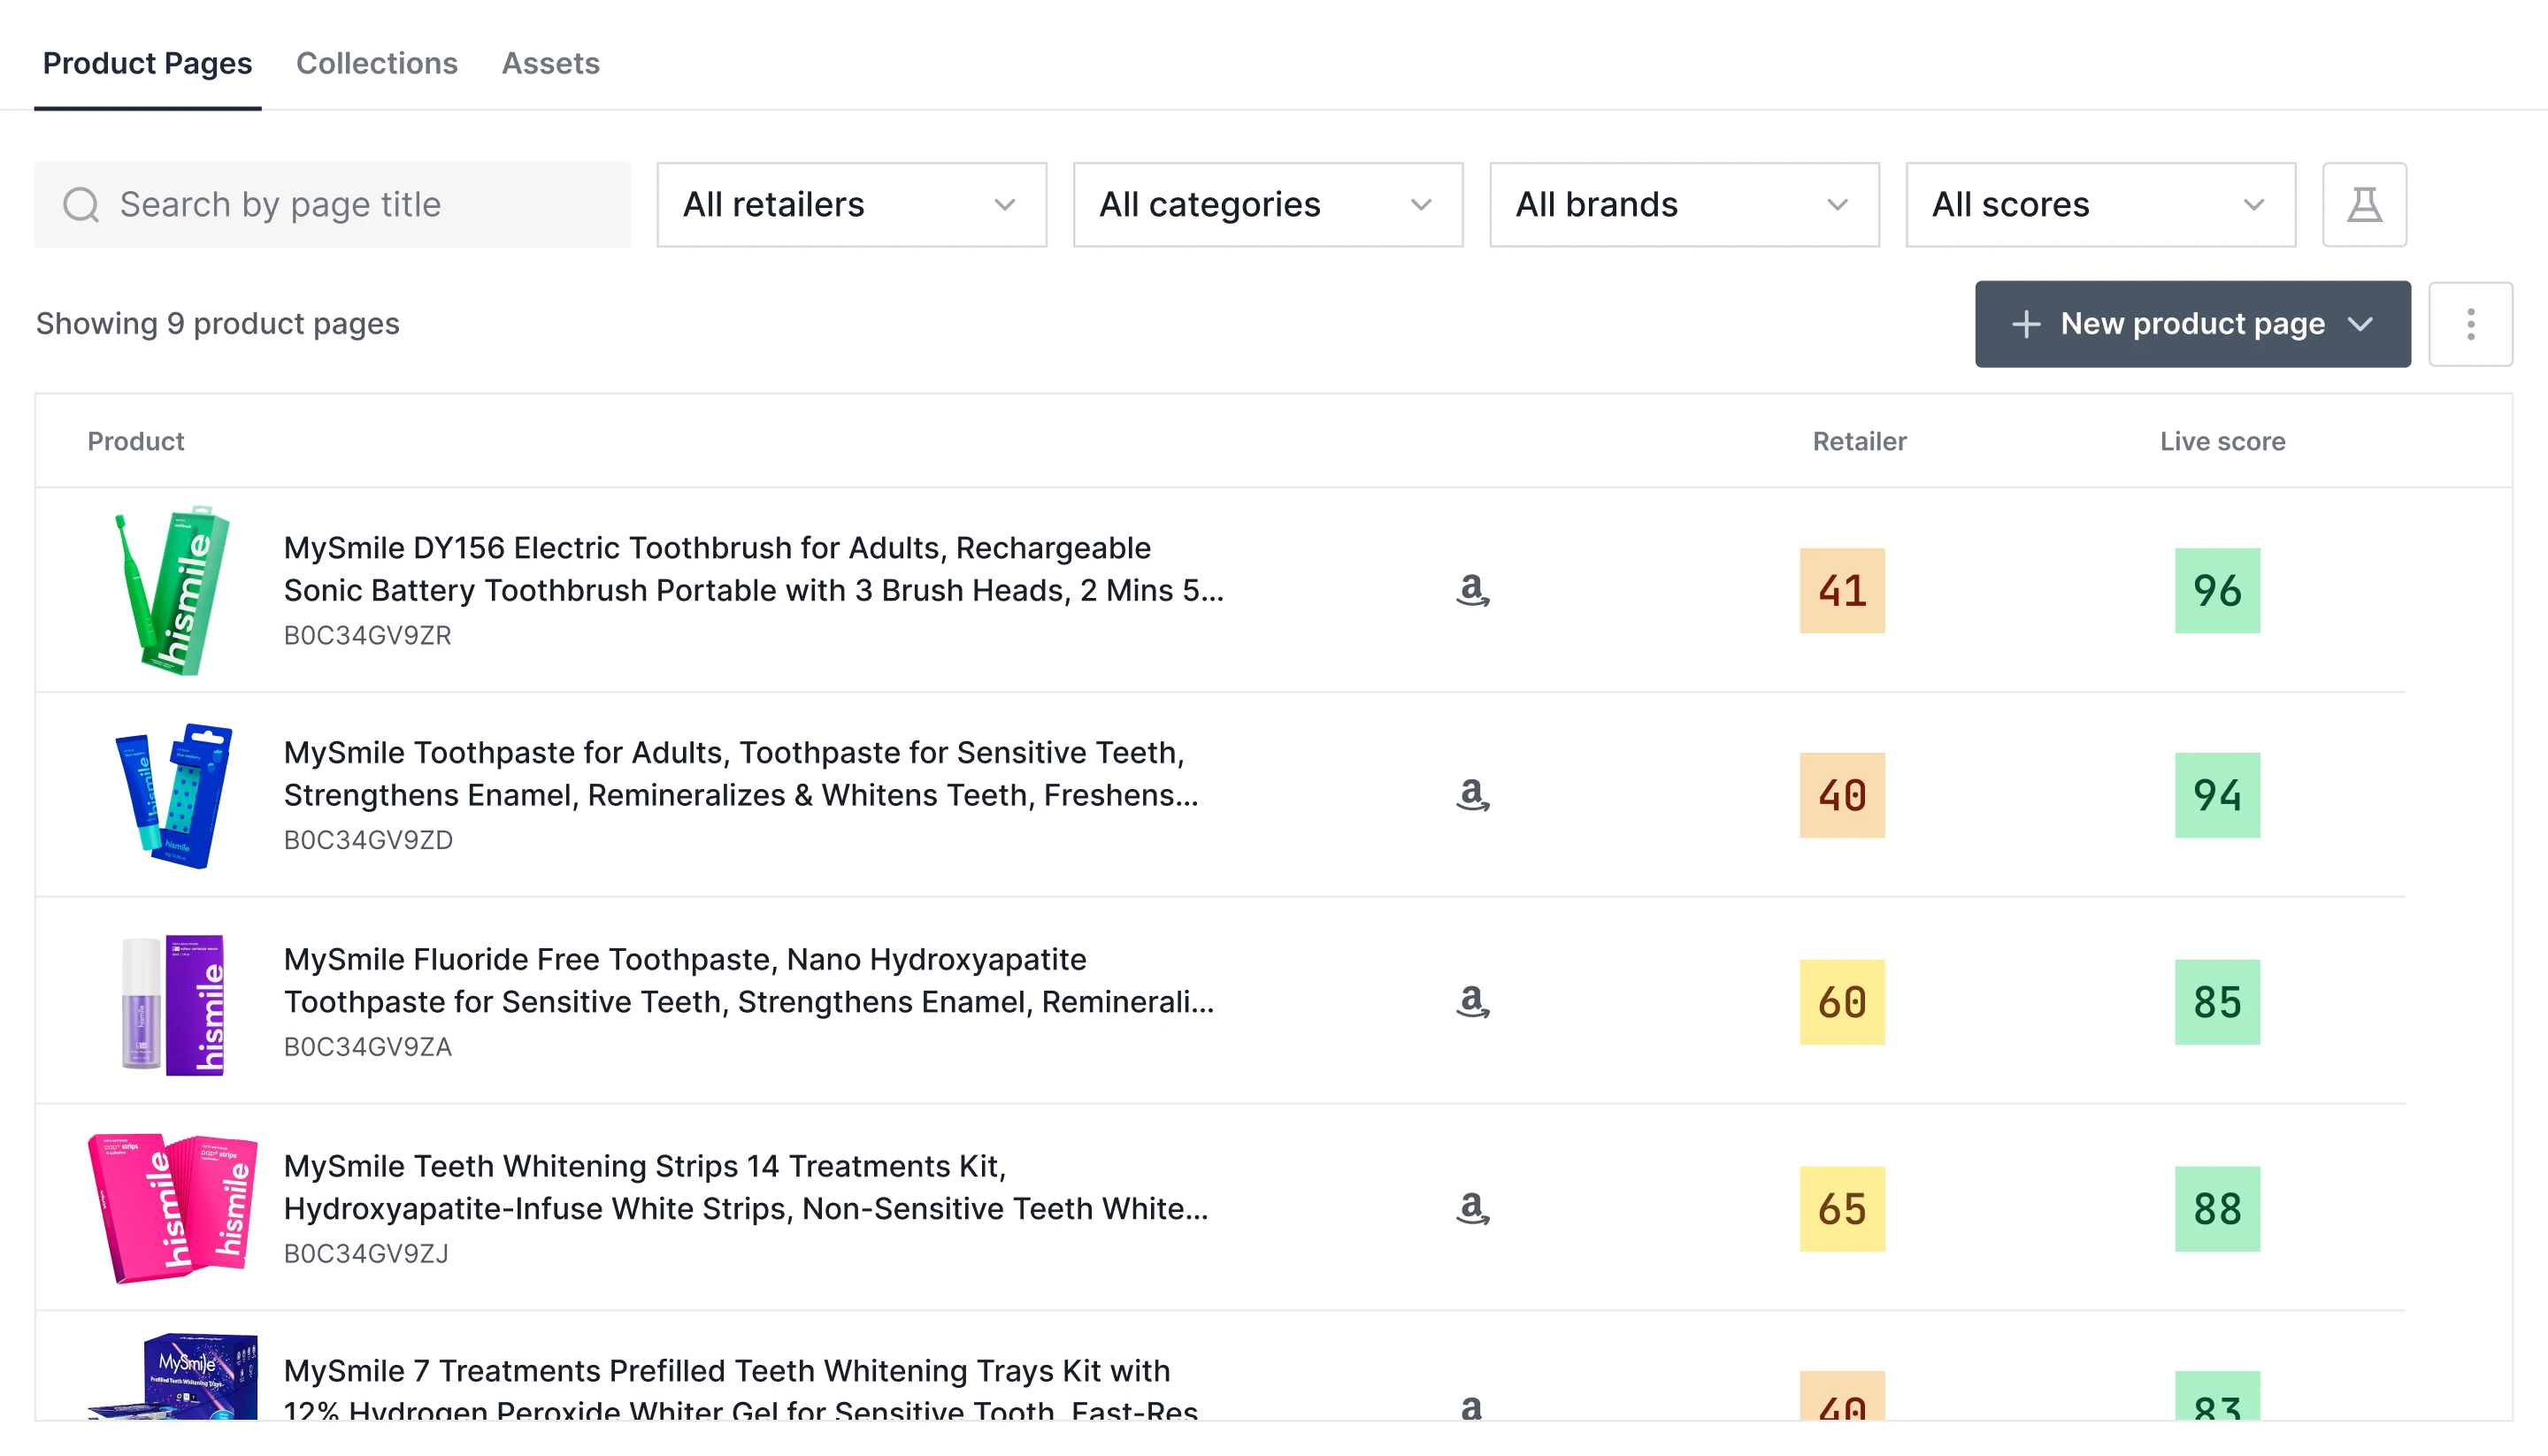
Task: Click retailer score 41 badge
Action: 1842,590
